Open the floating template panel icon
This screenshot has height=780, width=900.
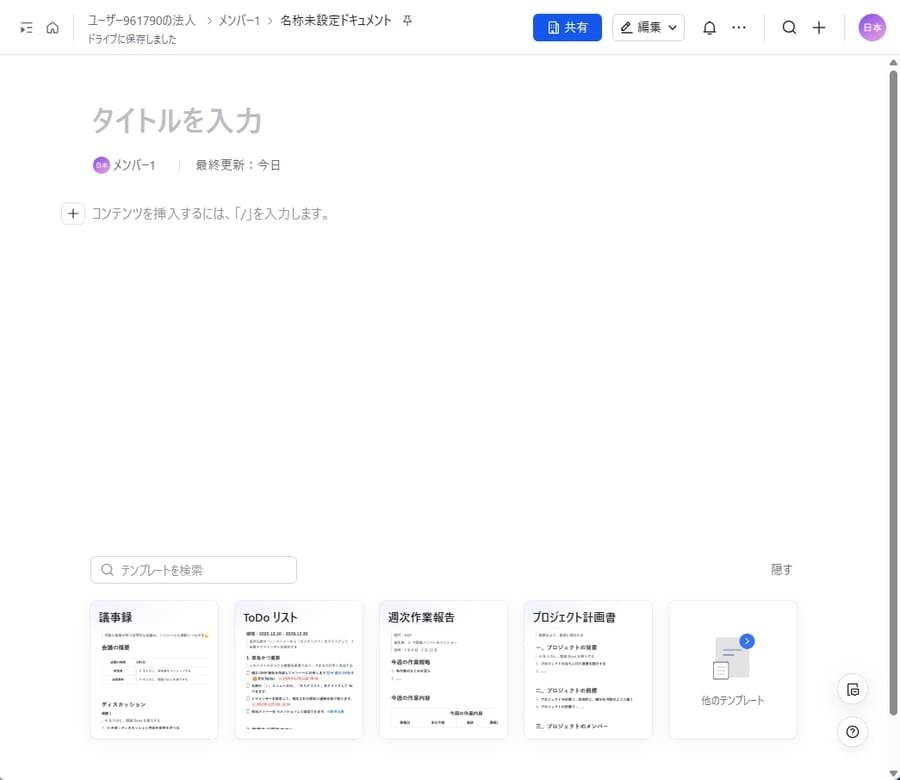point(852,690)
